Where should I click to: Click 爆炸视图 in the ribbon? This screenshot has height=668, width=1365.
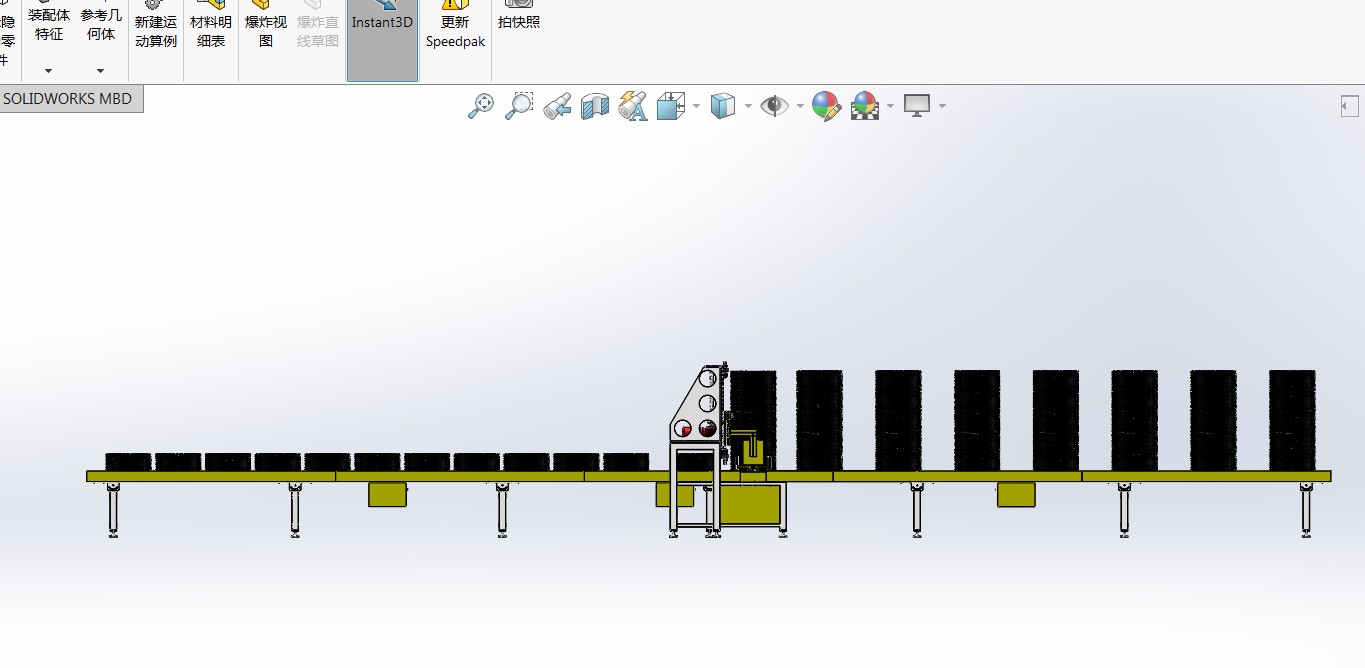point(266,31)
